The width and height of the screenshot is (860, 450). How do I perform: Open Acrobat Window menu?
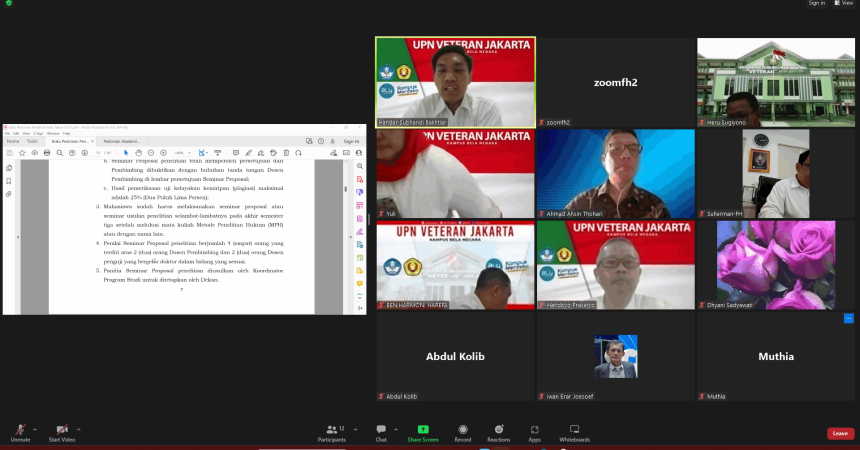tap(53, 133)
